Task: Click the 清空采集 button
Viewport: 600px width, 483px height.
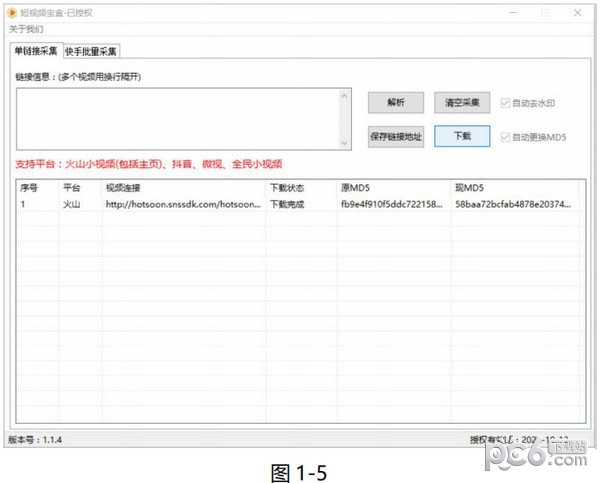Action: (462, 103)
